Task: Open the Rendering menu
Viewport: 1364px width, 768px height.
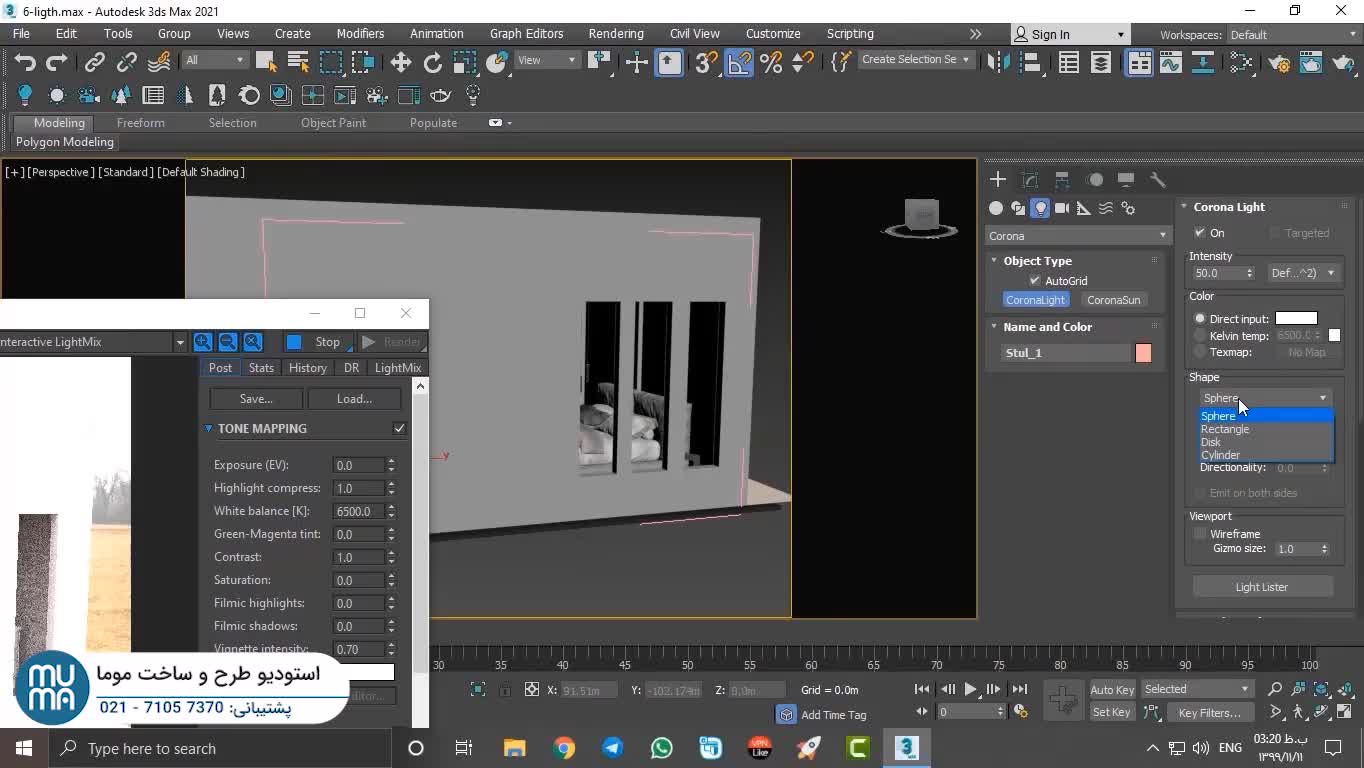Action: (615, 33)
